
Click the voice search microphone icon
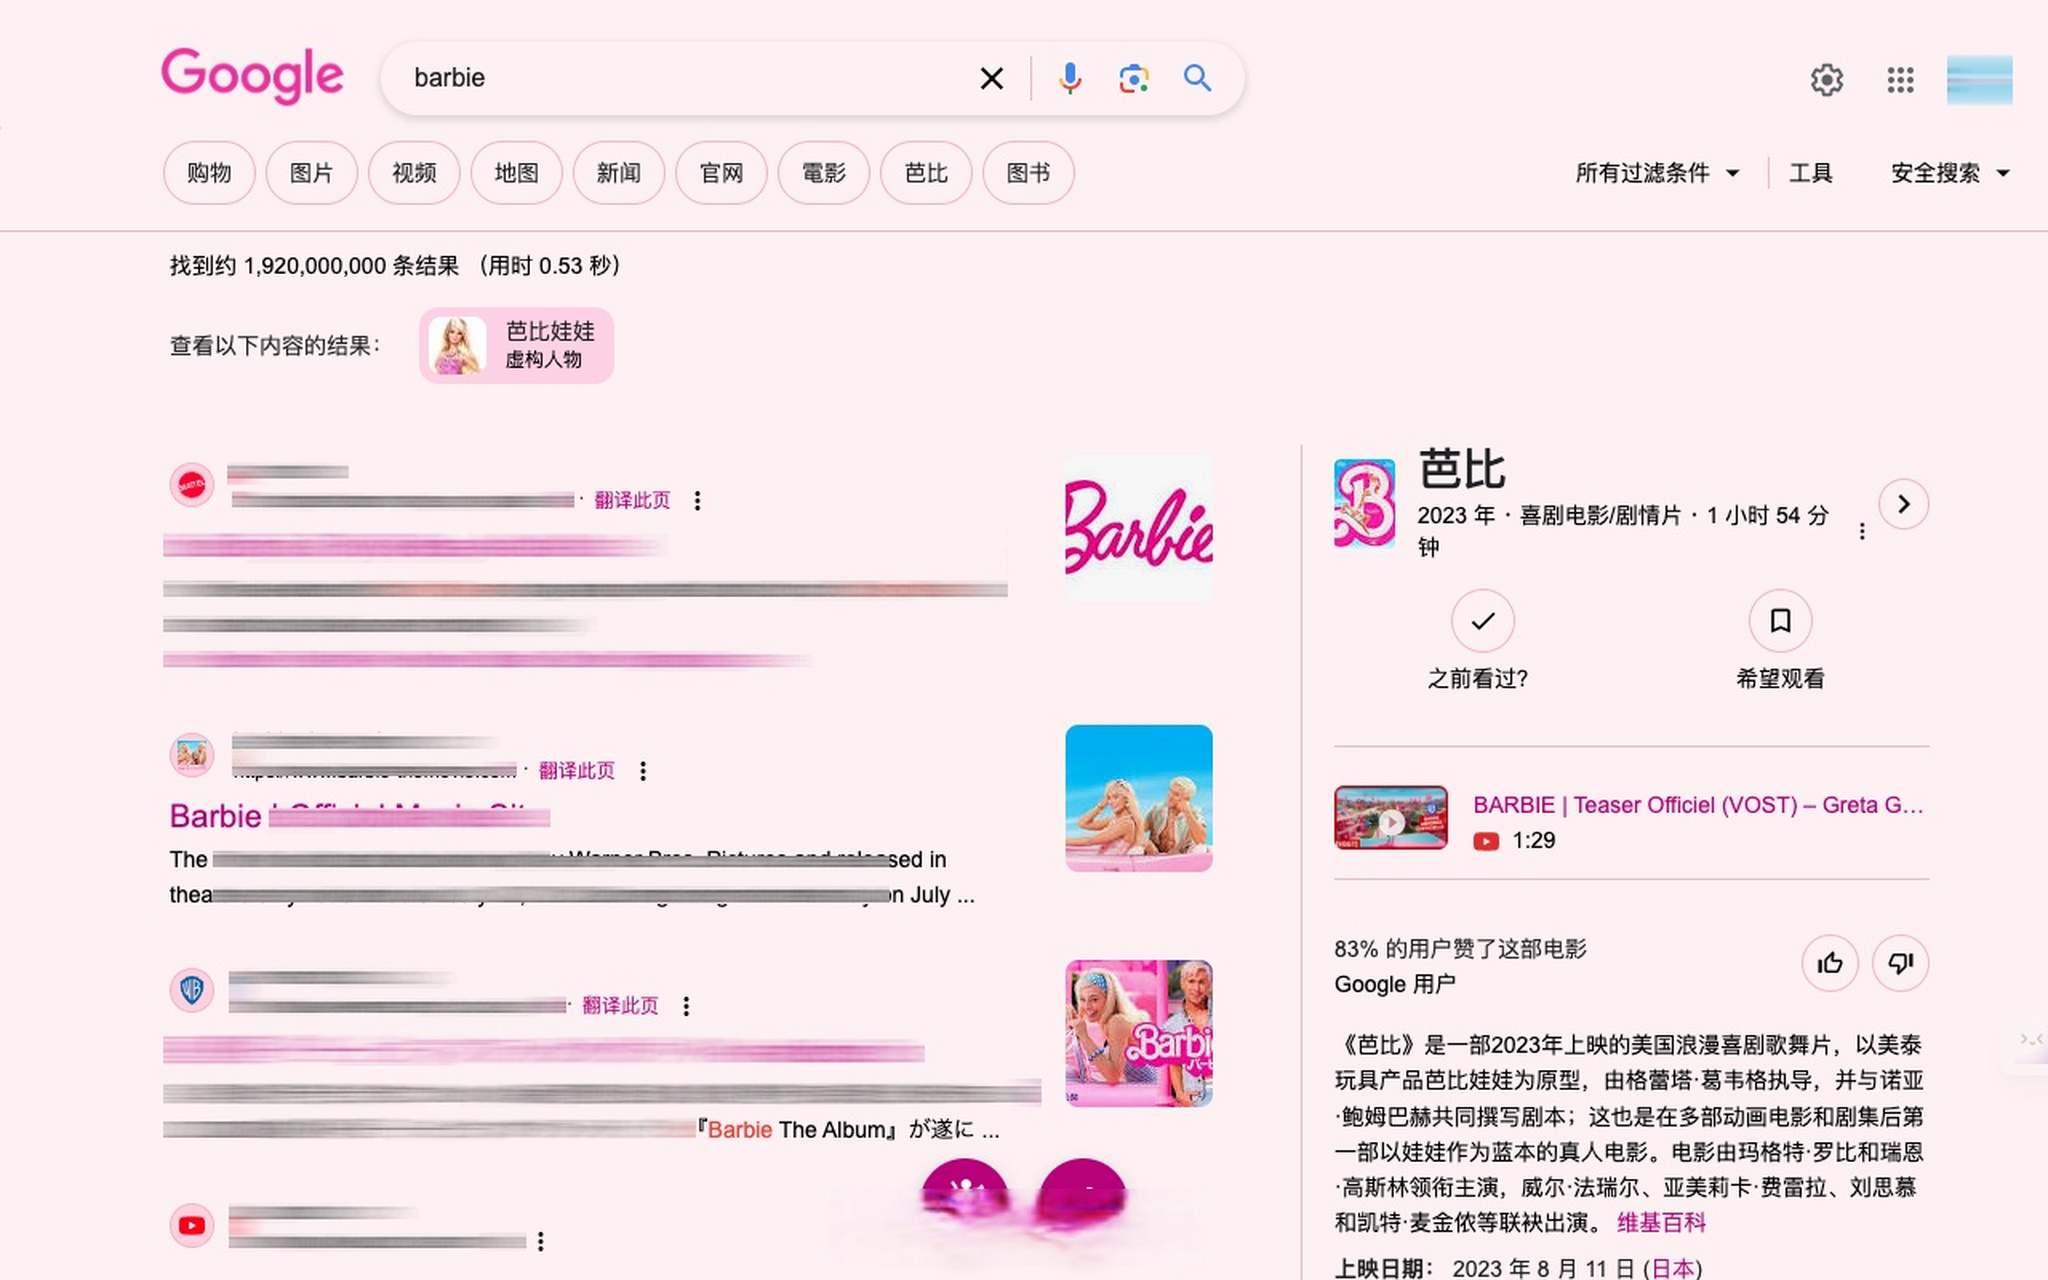(1068, 77)
